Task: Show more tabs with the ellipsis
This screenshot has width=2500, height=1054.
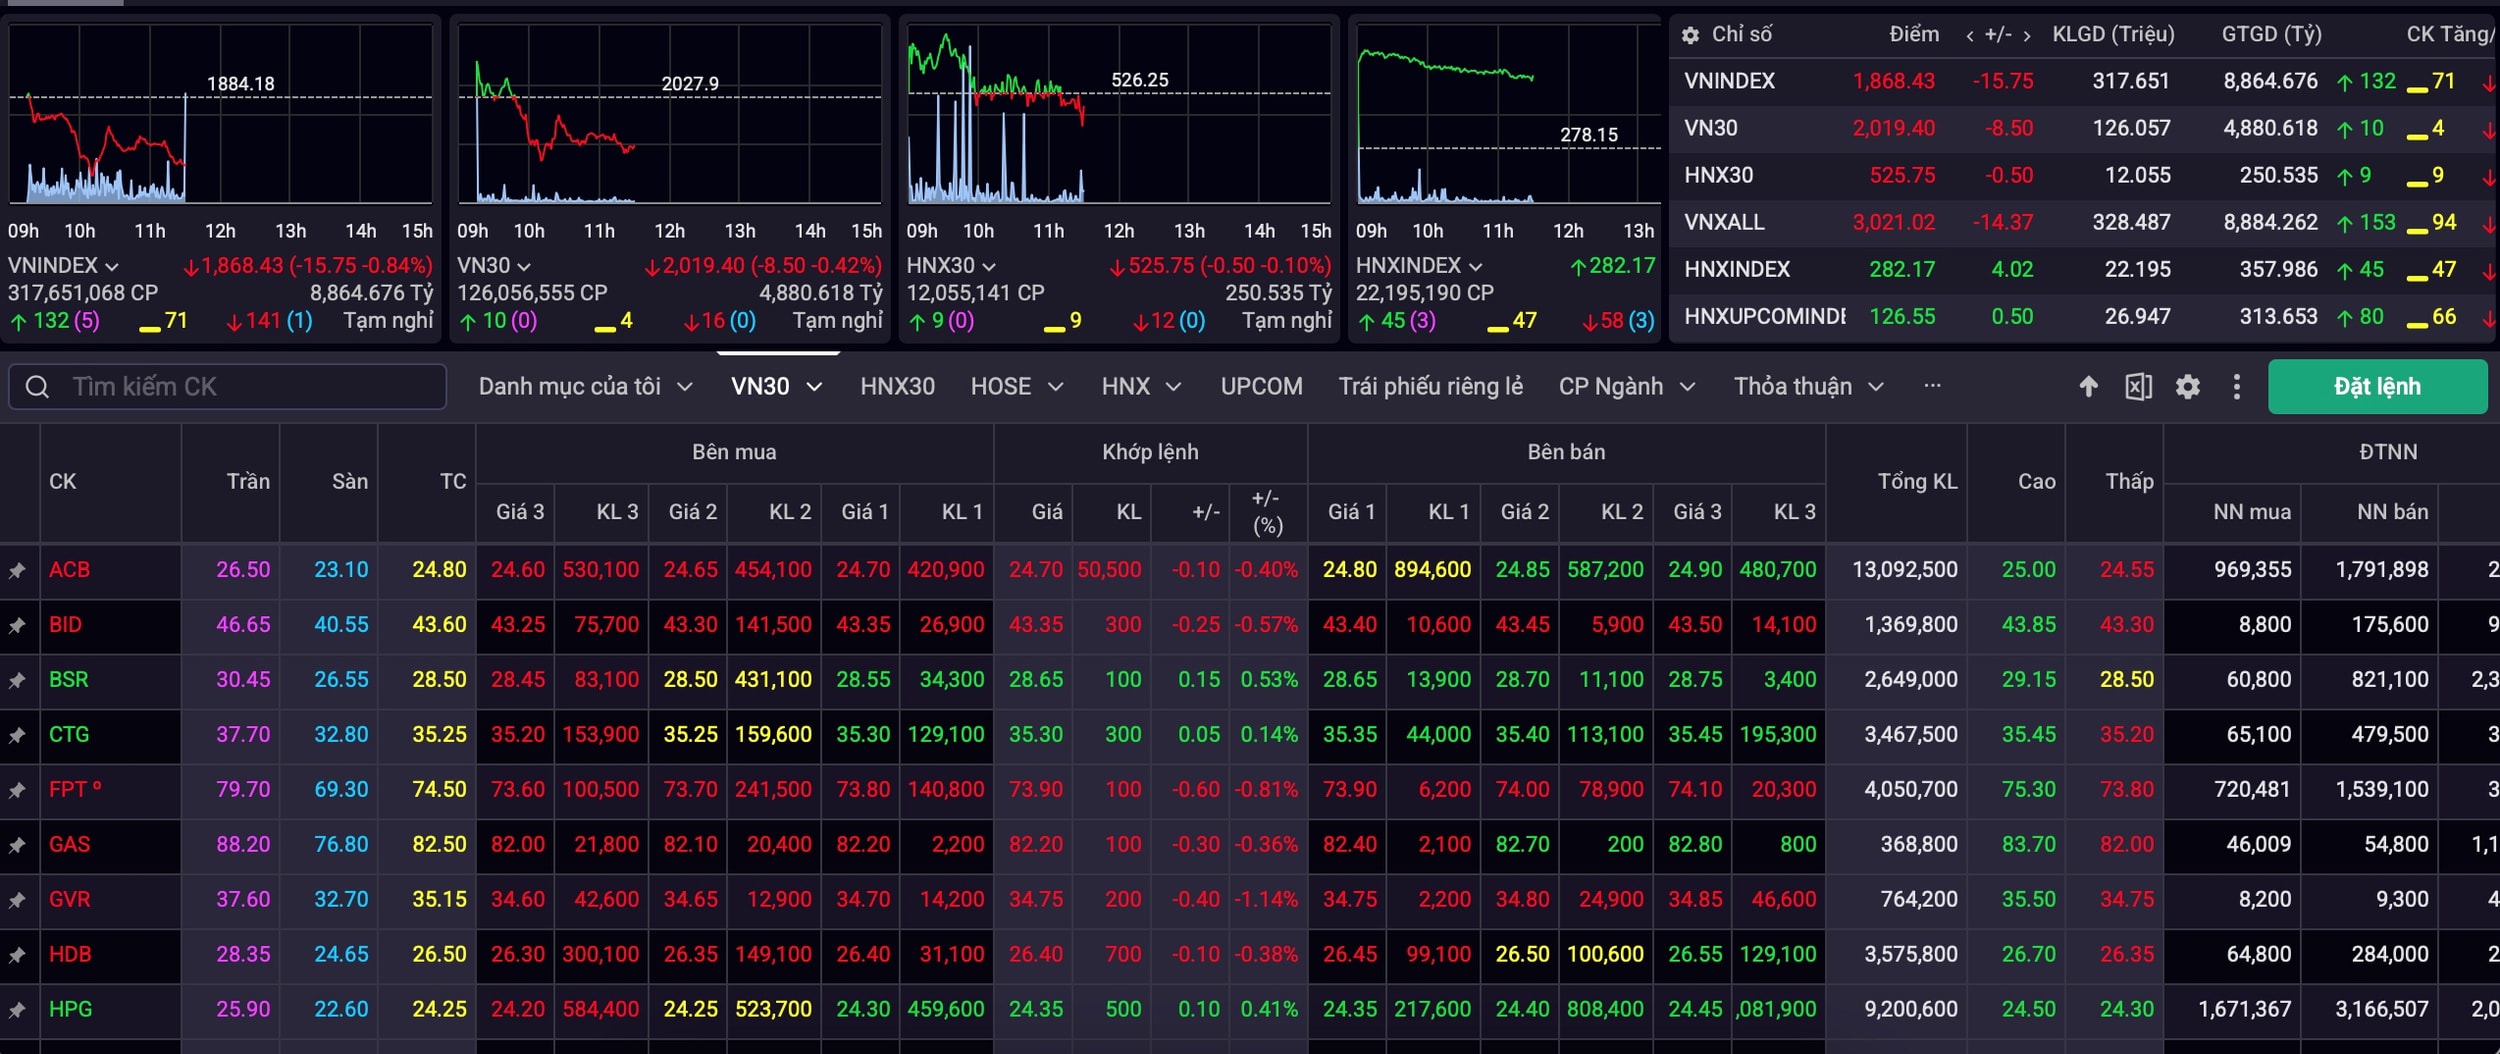Action: click(x=1932, y=385)
